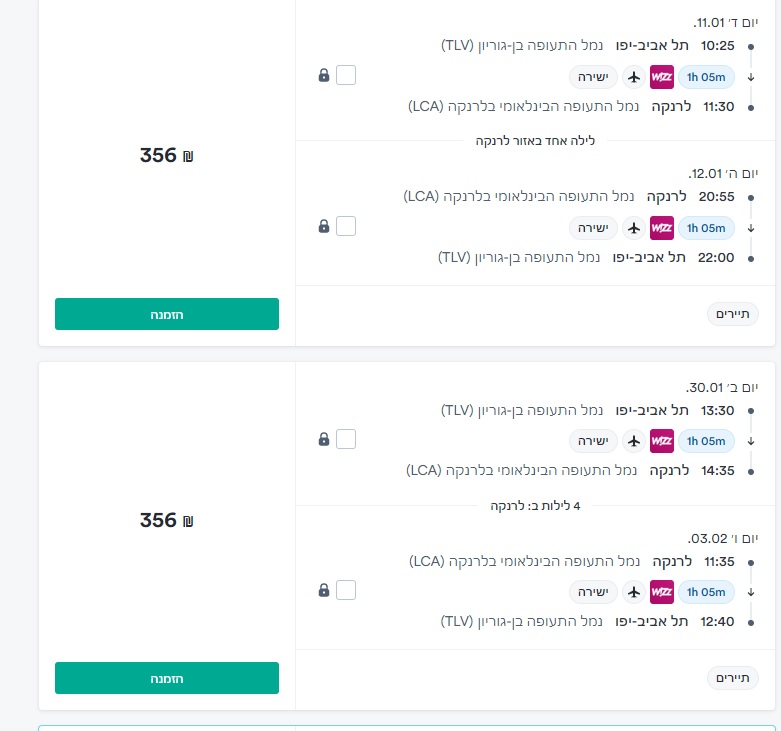Click the lock icon beside 11:35 return flight
This screenshot has height=731, width=781.
pyautogui.click(x=323, y=590)
